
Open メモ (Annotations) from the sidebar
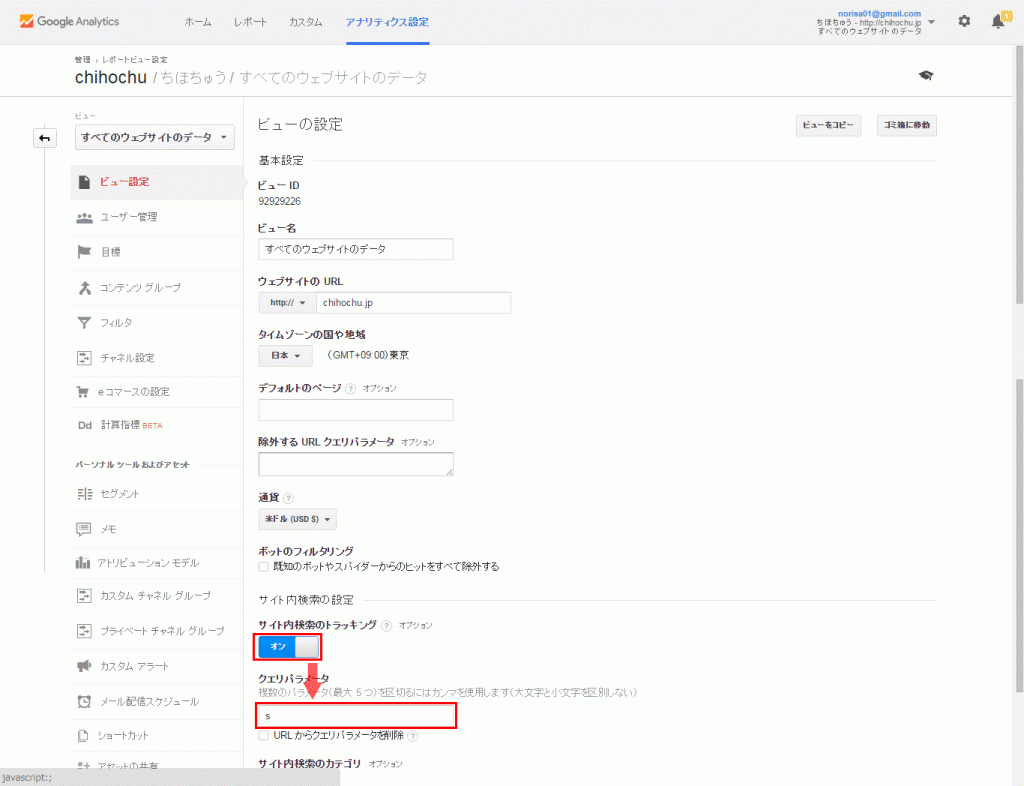(x=108, y=528)
